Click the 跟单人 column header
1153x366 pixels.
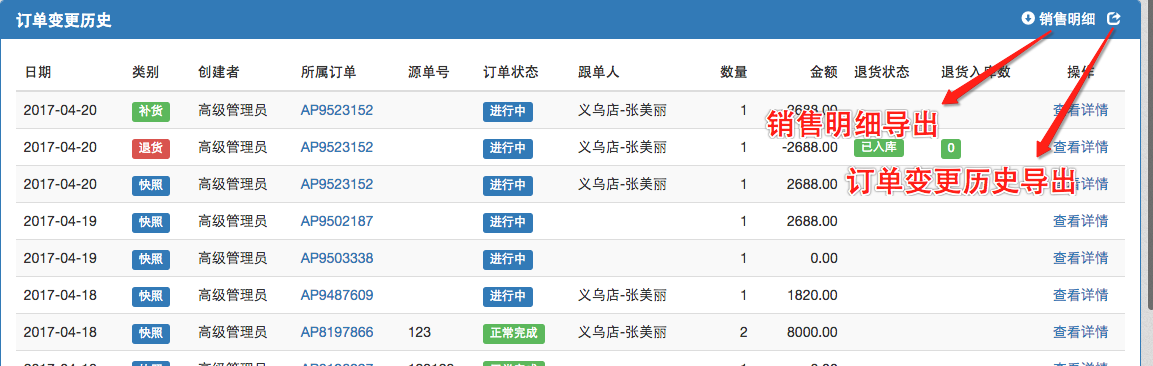coord(599,72)
